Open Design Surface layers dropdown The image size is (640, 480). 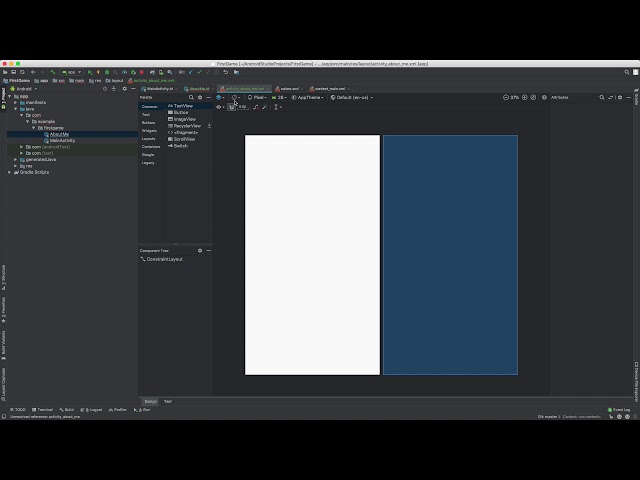click(220, 98)
